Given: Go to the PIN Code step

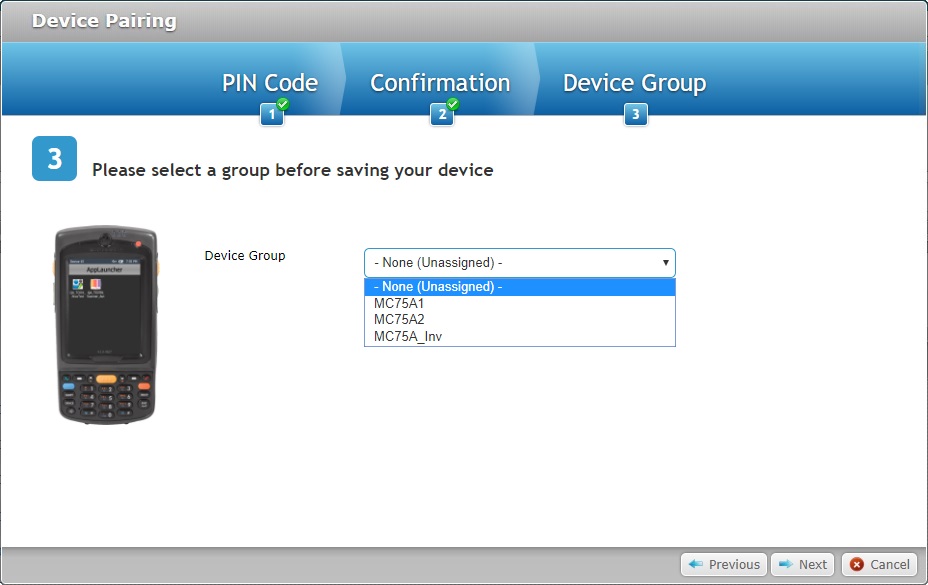Looking at the screenshot, I should pos(269,83).
